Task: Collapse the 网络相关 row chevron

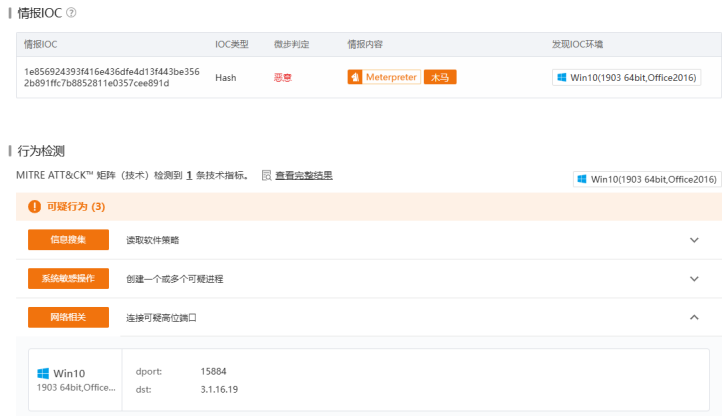Action: (694, 317)
